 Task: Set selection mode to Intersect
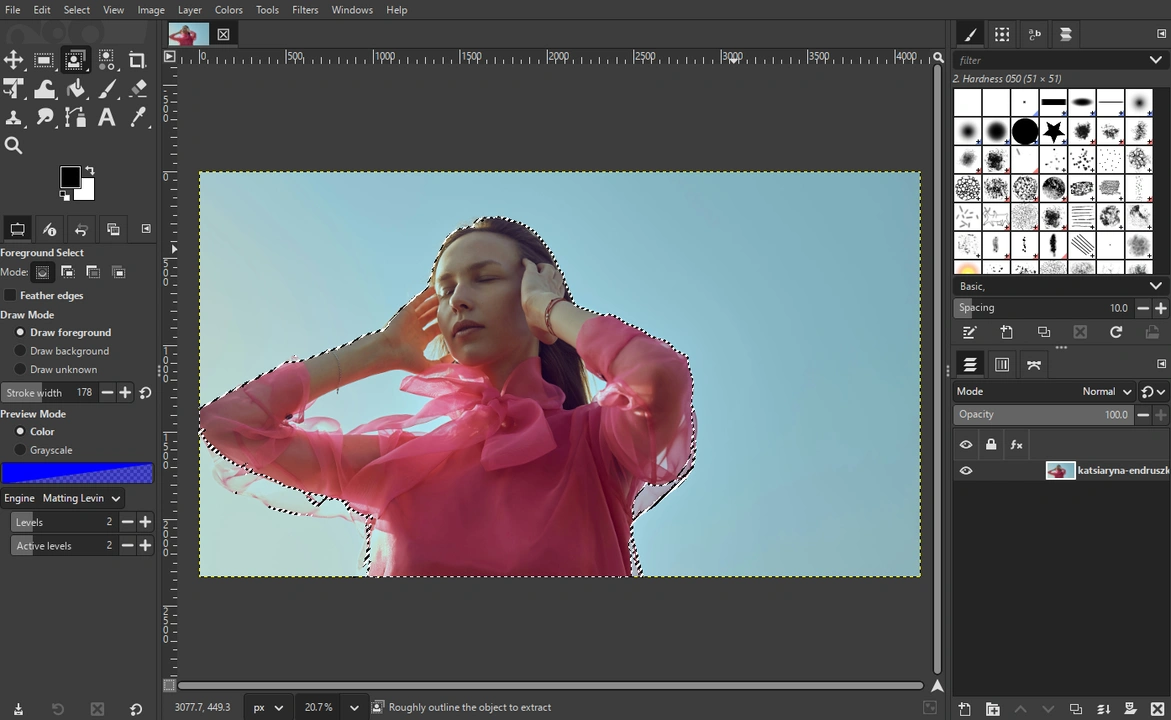(119, 273)
